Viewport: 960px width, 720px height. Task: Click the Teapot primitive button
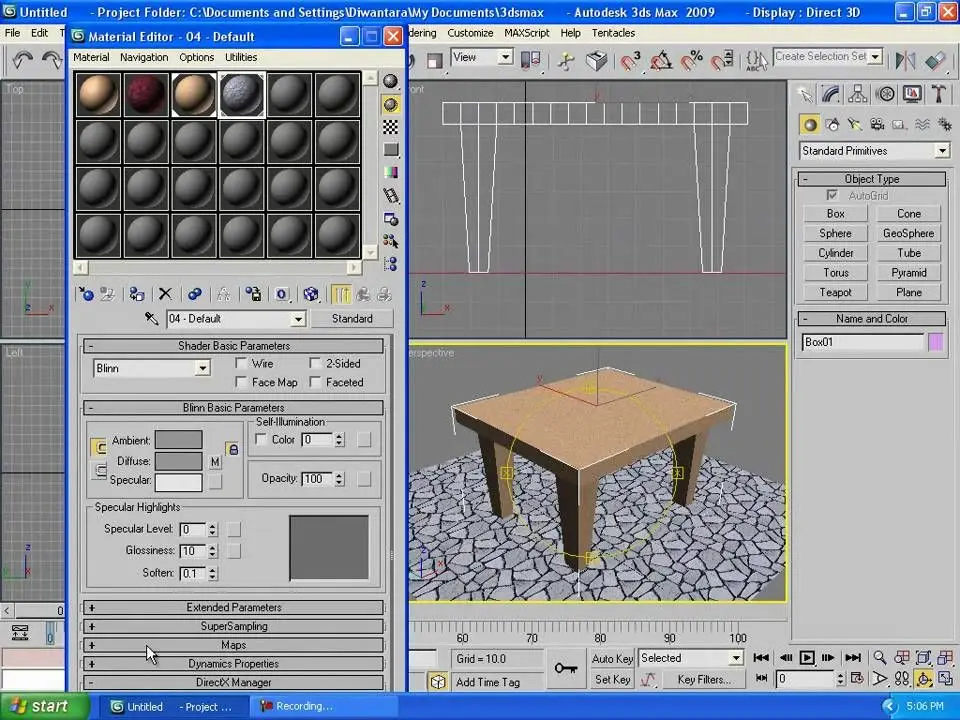click(836, 292)
